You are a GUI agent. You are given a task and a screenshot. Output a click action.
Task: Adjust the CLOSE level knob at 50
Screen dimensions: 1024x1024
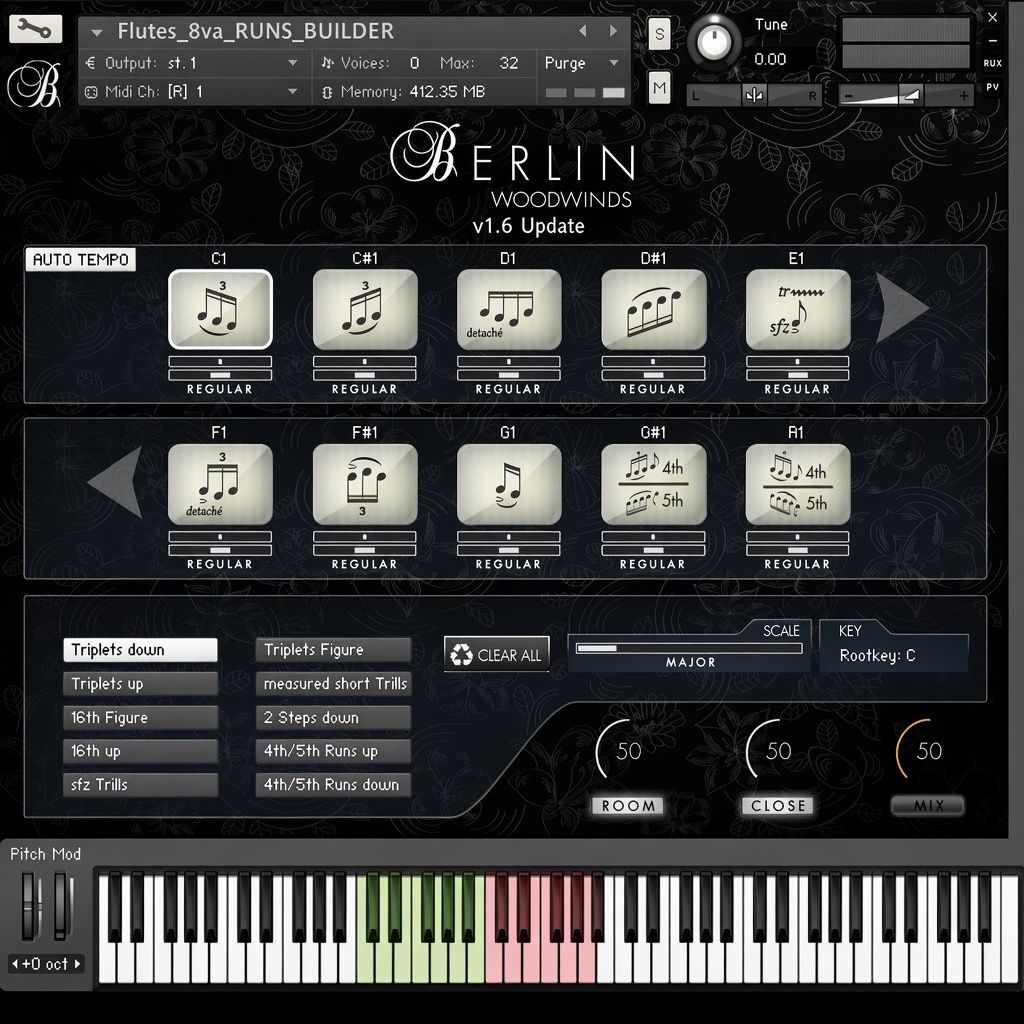(x=778, y=750)
